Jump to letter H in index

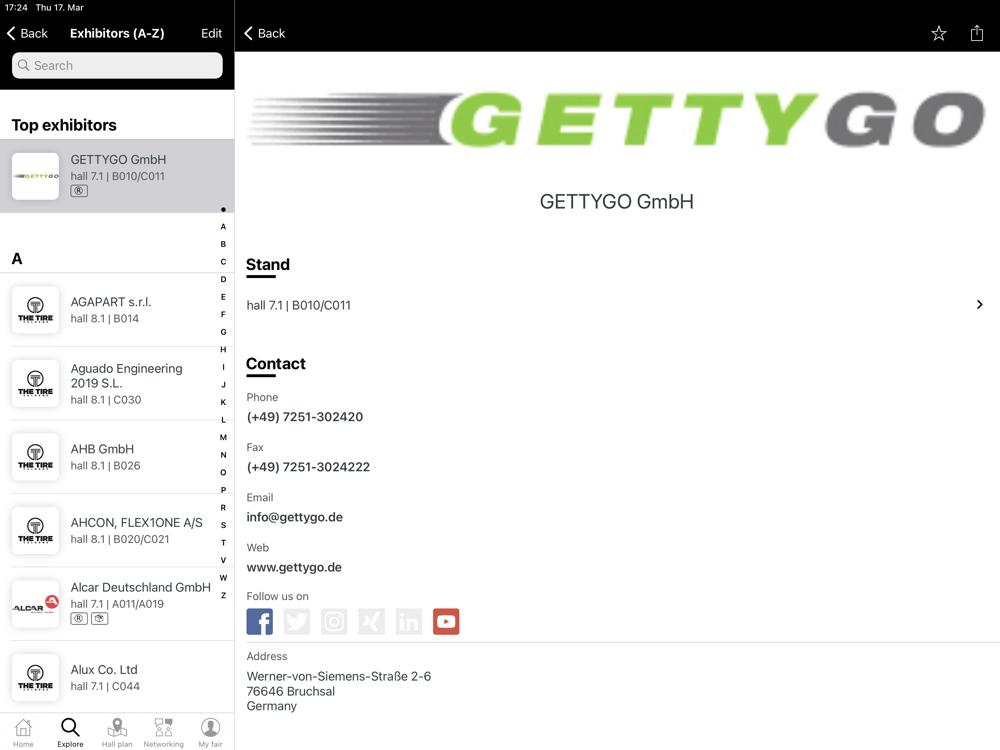click(223, 349)
